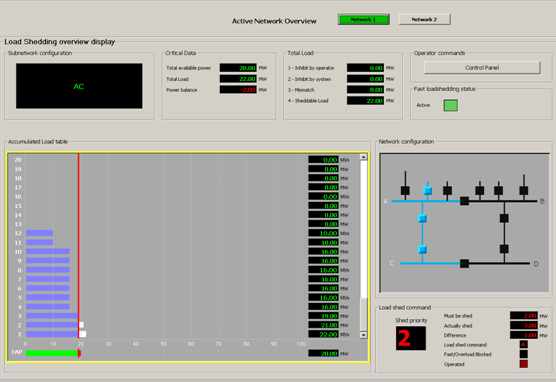Switch to Network 2 view
Screen dimensions: 556x382
(x=424, y=20)
